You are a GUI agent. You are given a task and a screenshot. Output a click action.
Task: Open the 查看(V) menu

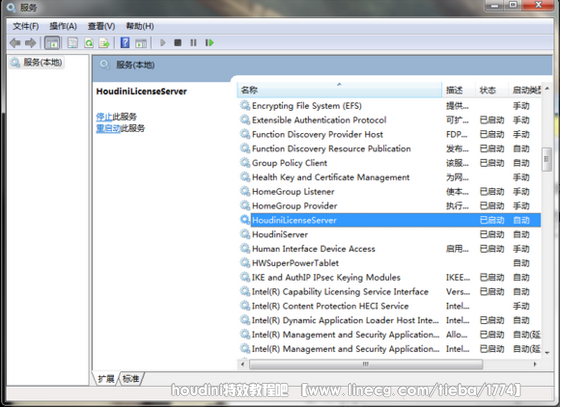tap(101, 26)
